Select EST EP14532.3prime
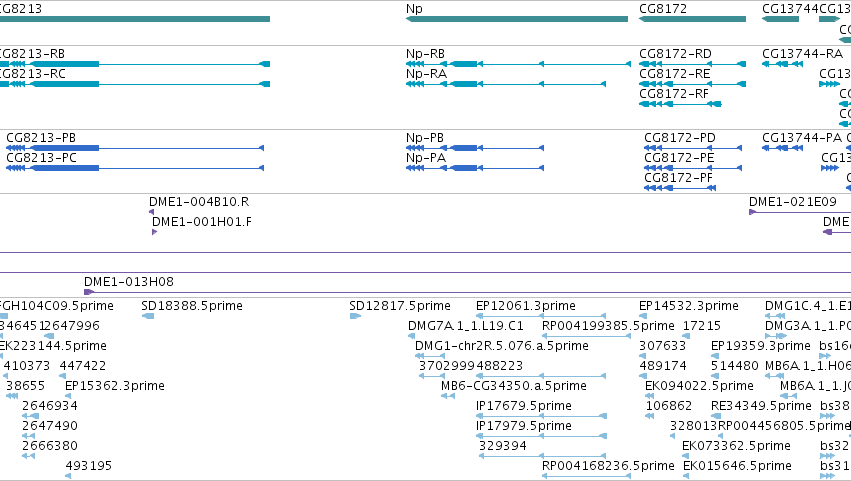Image resolution: width=851 pixels, height=481 pixels. pyautogui.click(x=643, y=316)
